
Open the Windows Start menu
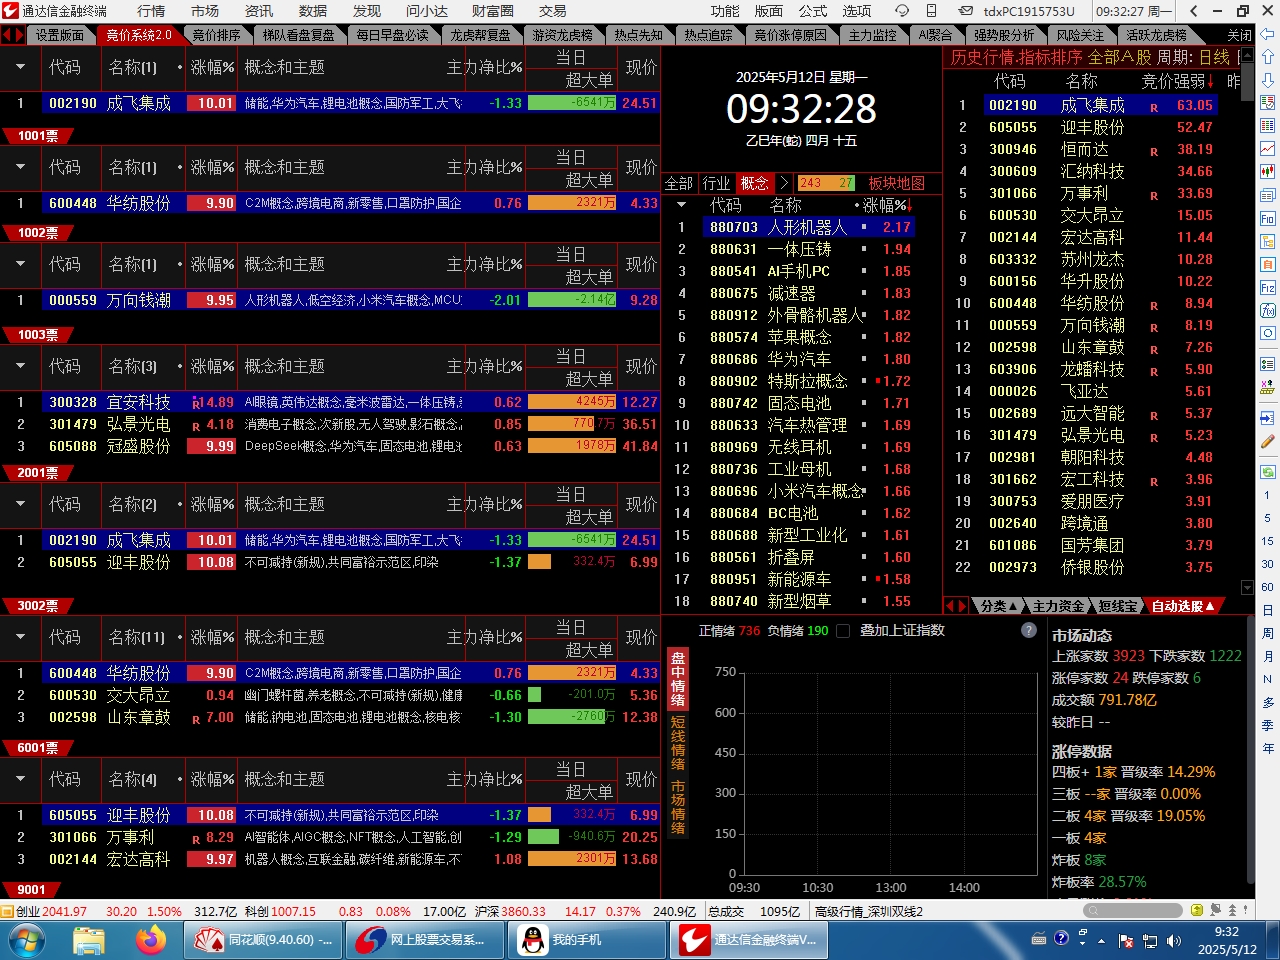(27, 940)
